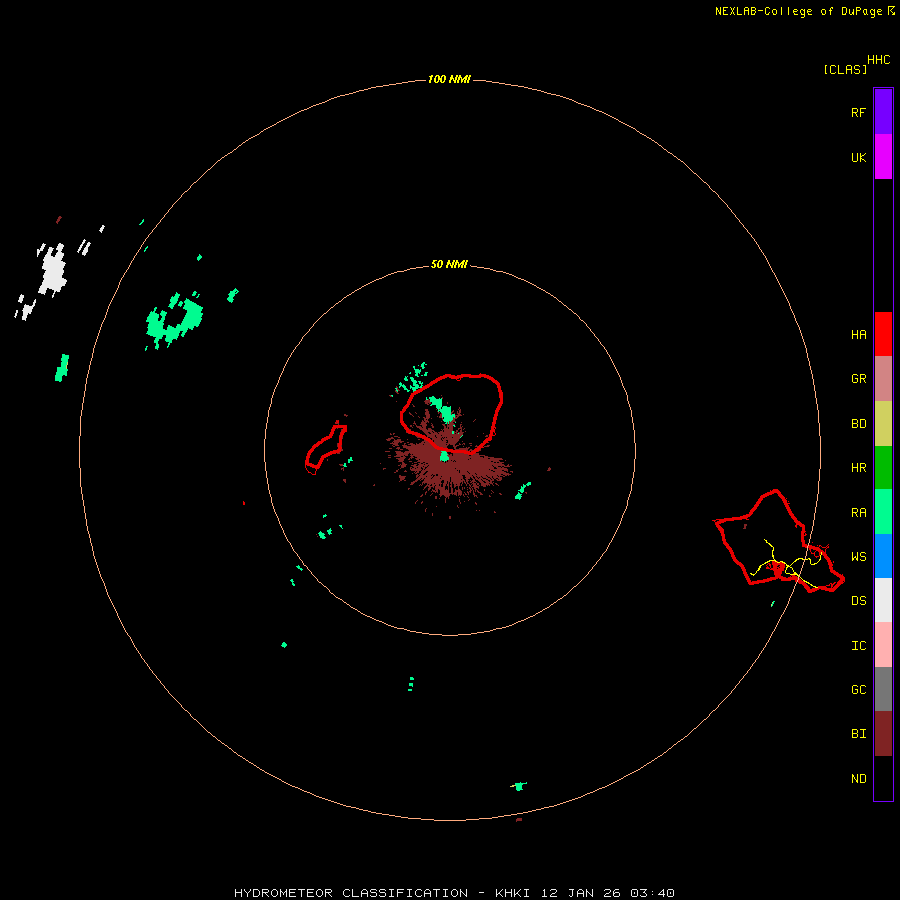Click the GC gray legend swatch
Screen dimensions: 900x900
click(883, 689)
